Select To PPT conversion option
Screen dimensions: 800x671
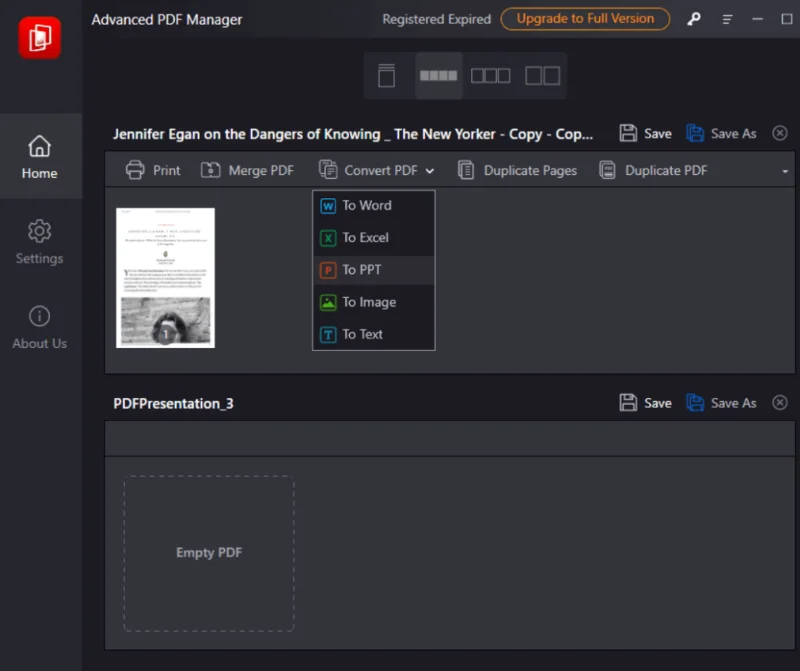361,270
